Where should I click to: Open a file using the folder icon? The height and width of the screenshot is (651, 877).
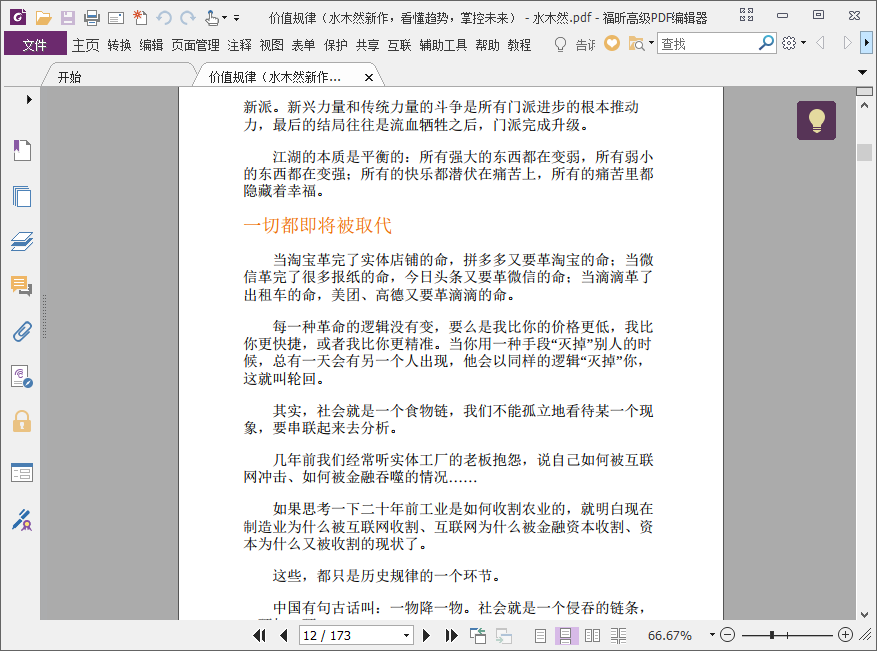coord(43,18)
